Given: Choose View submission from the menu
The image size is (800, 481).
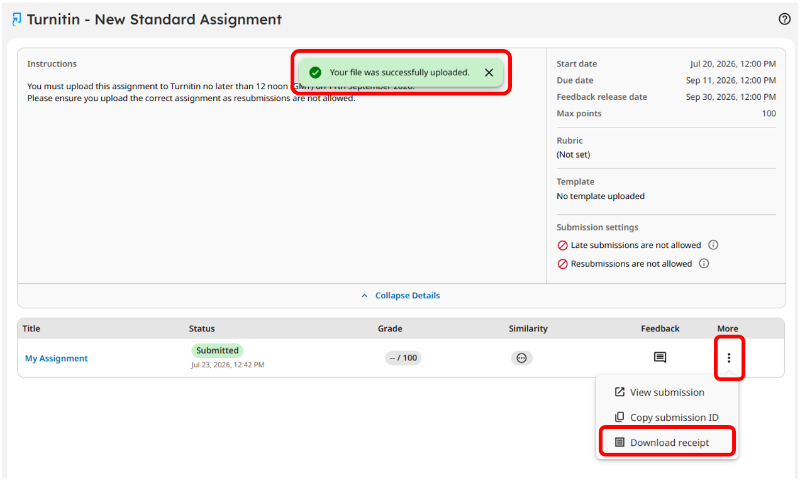Looking at the screenshot, I should 666,392.
